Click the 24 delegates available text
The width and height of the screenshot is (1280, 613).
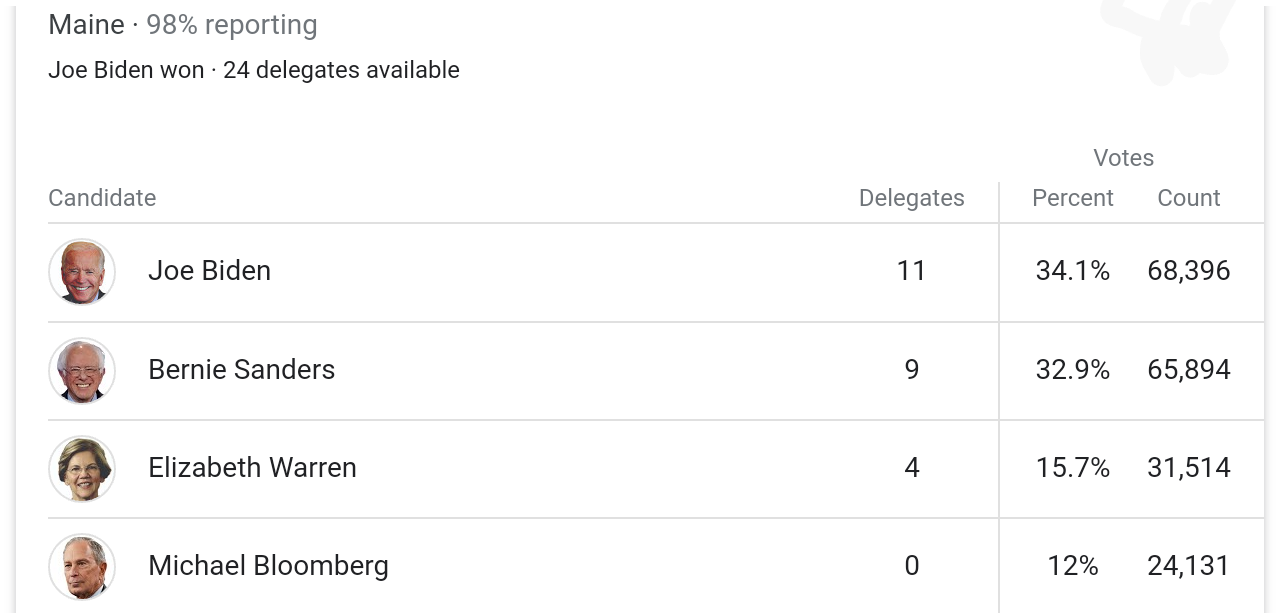click(341, 70)
